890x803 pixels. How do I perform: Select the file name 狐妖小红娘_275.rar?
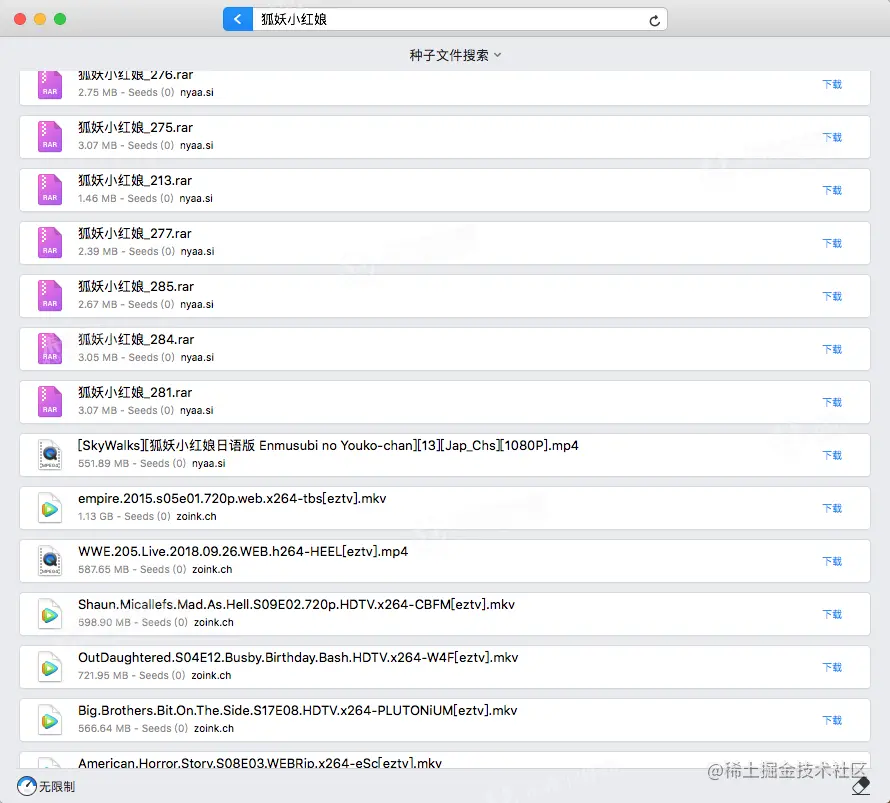point(135,128)
